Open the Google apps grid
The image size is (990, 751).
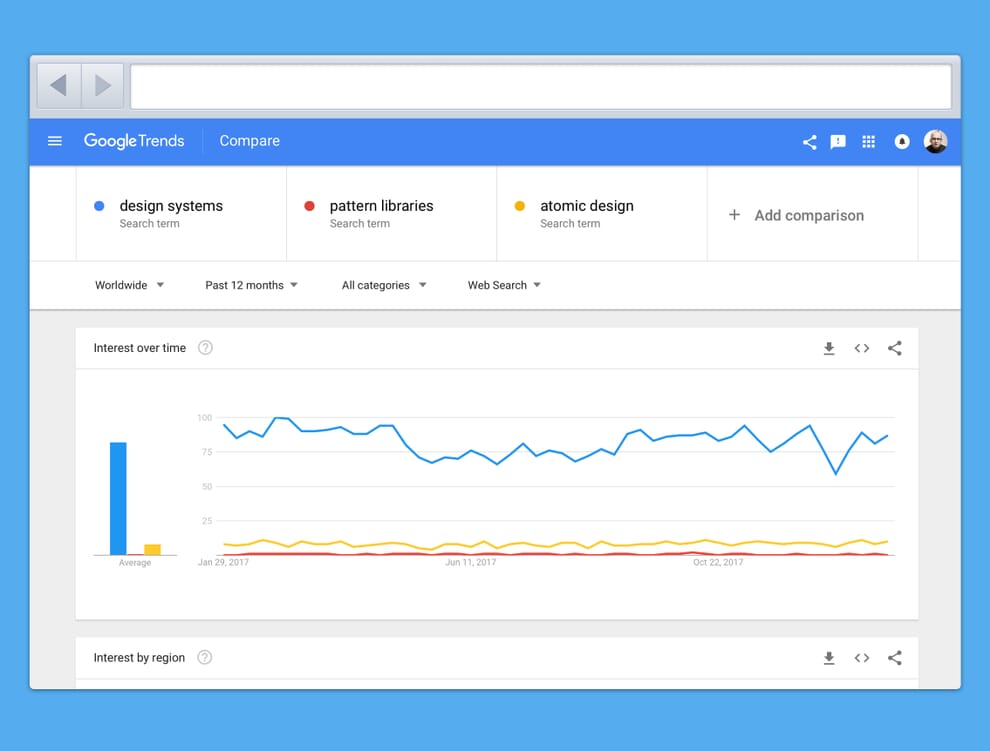pos(869,142)
